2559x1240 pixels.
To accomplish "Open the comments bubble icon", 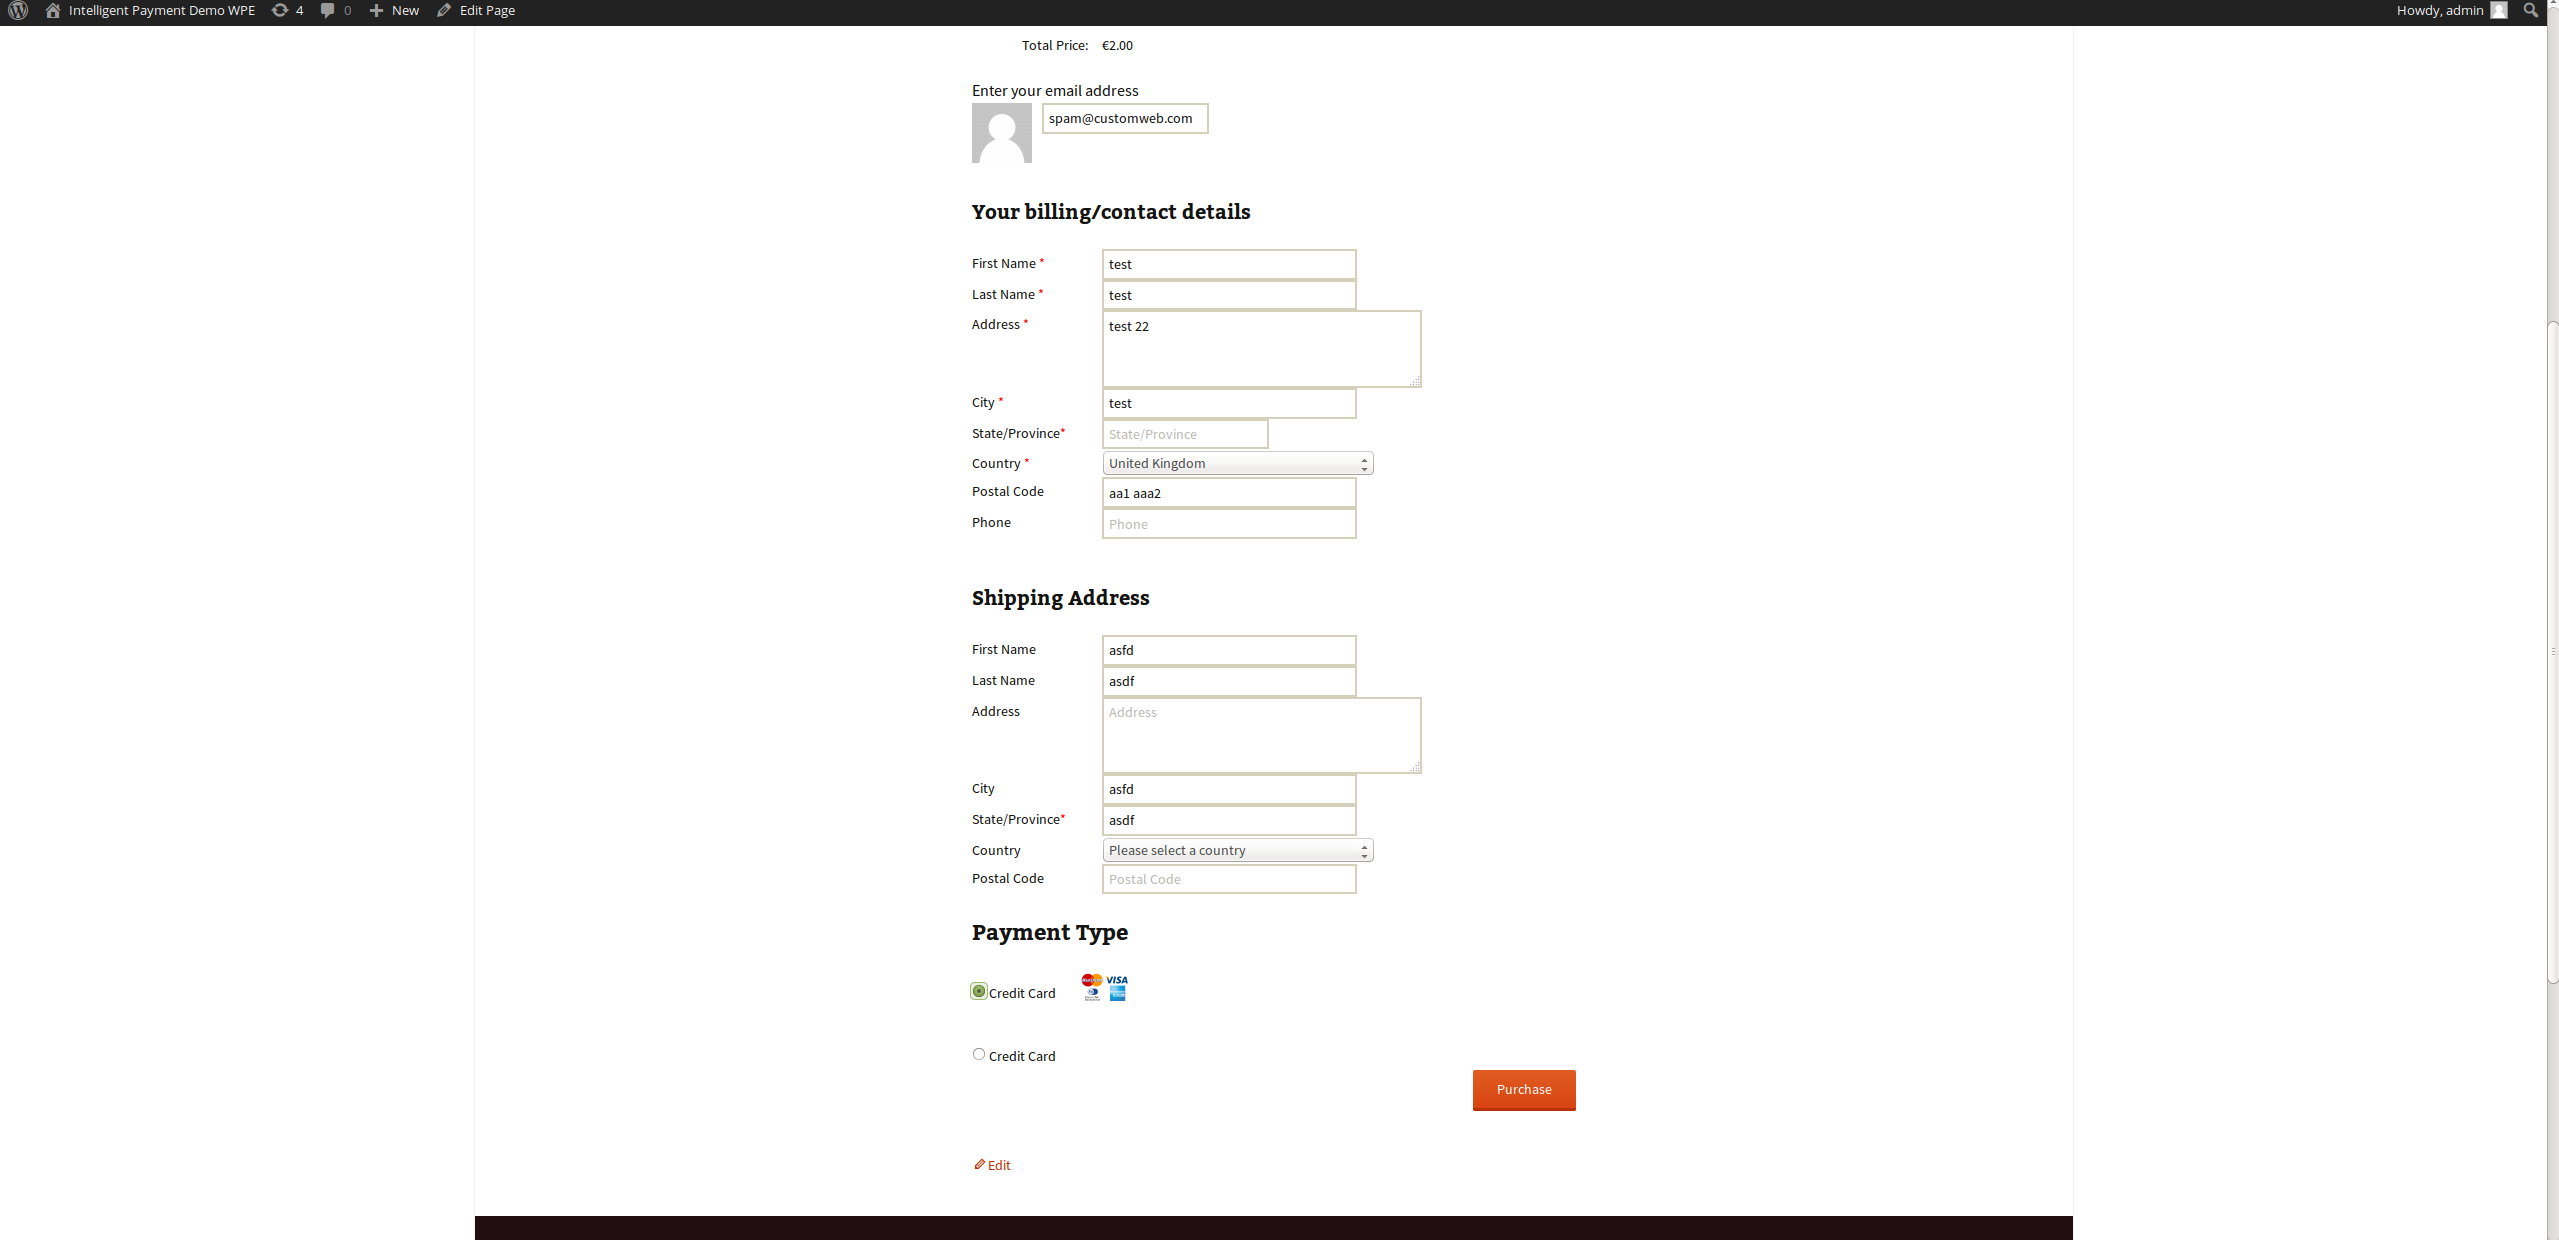I will click(327, 11).
